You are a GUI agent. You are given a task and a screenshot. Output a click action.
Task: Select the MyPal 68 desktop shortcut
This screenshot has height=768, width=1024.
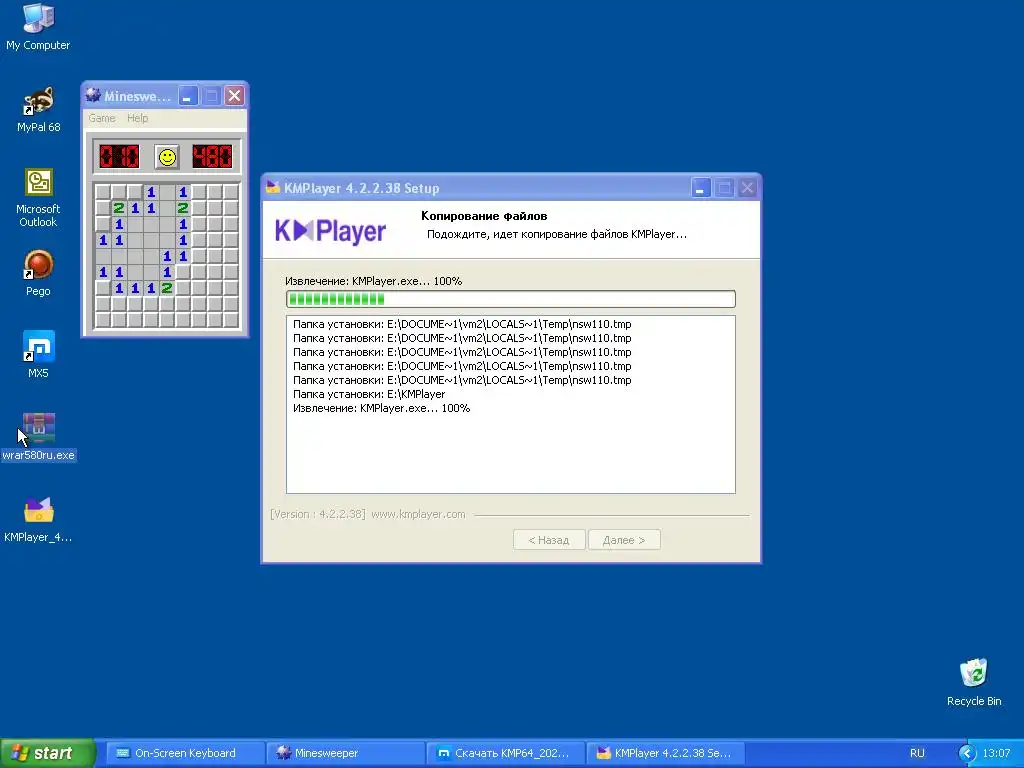tap(38, 108)
